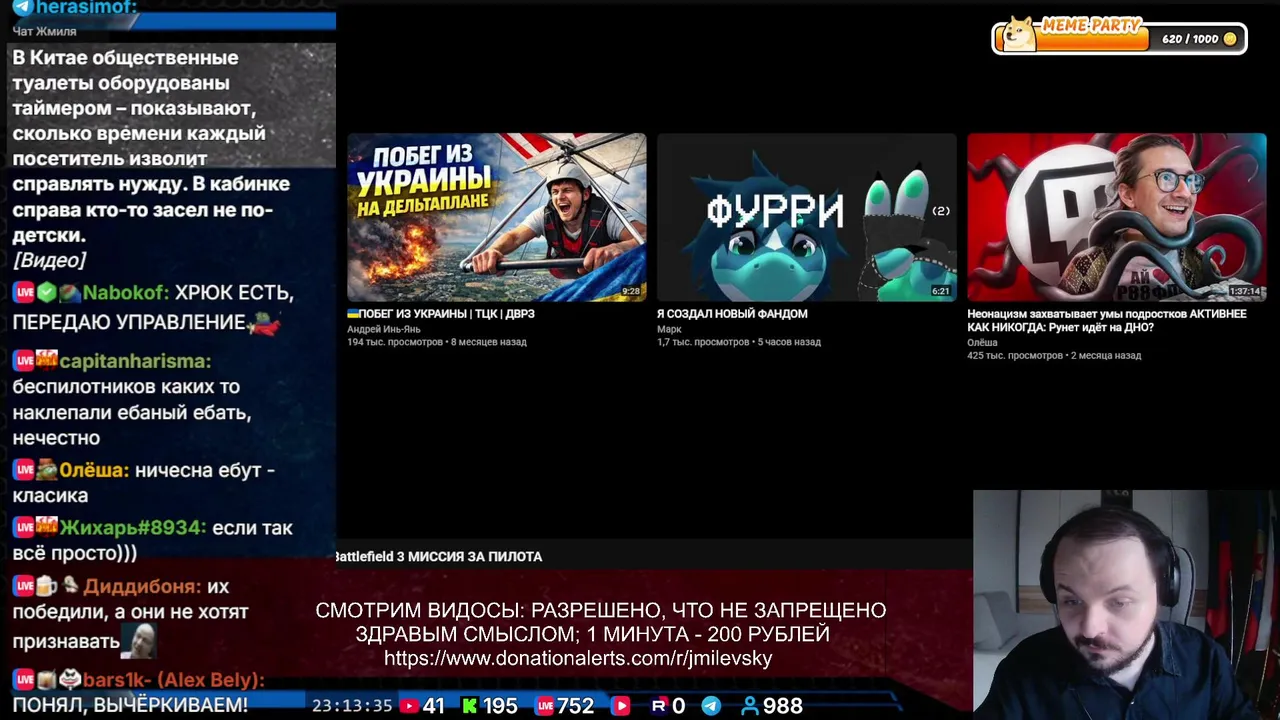
Task: Click the green verified badge beside Nabokof
Action: click(46, 293)
